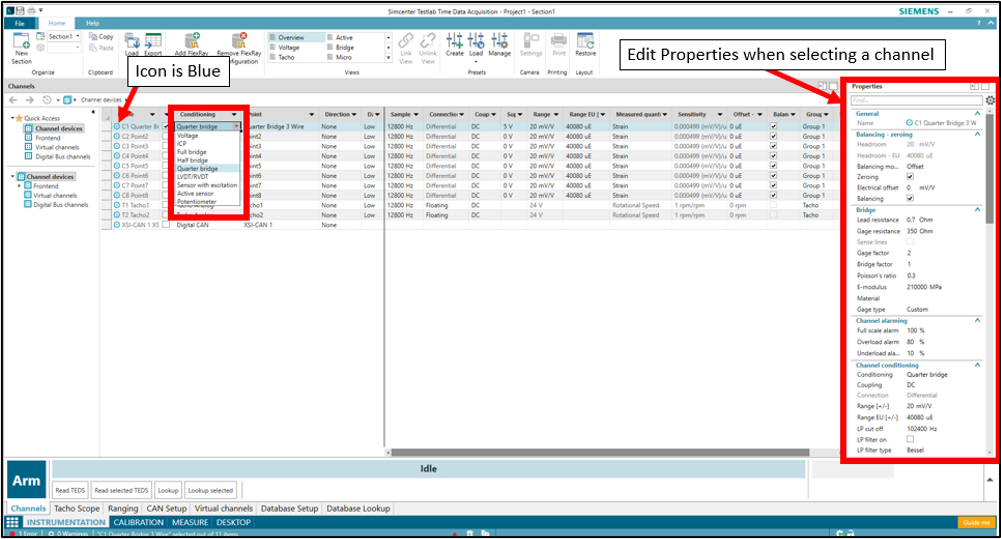Toggle Zeroing checkbox in Properties
Viewport: 1001px width, 539px height.
910,176
